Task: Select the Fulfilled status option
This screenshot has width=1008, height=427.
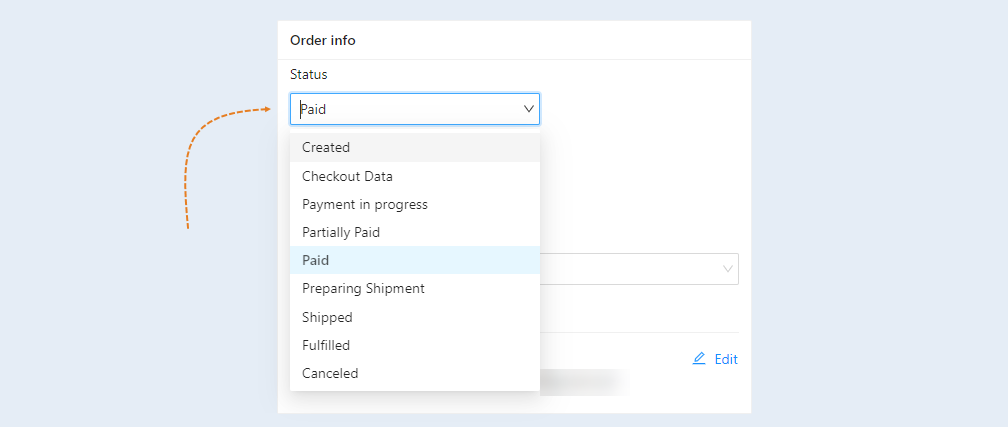Action: 415,345
